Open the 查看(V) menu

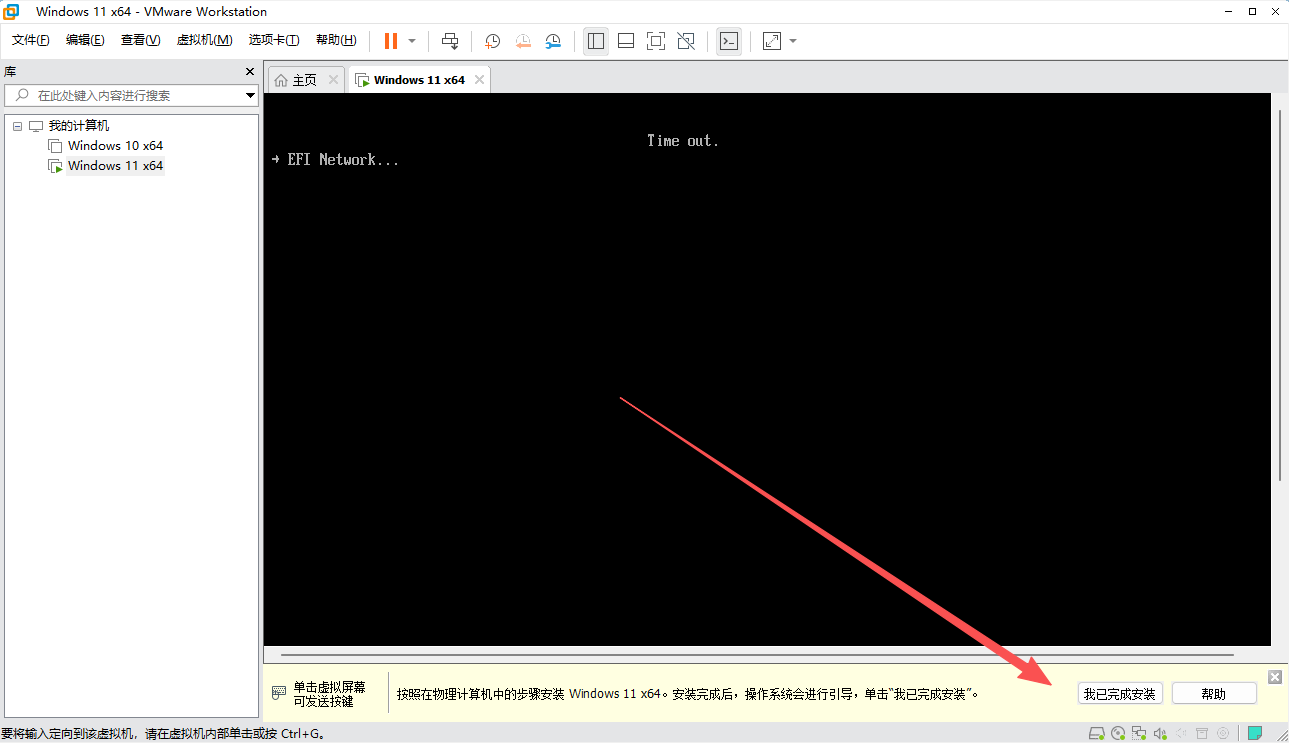pos(140,40)
